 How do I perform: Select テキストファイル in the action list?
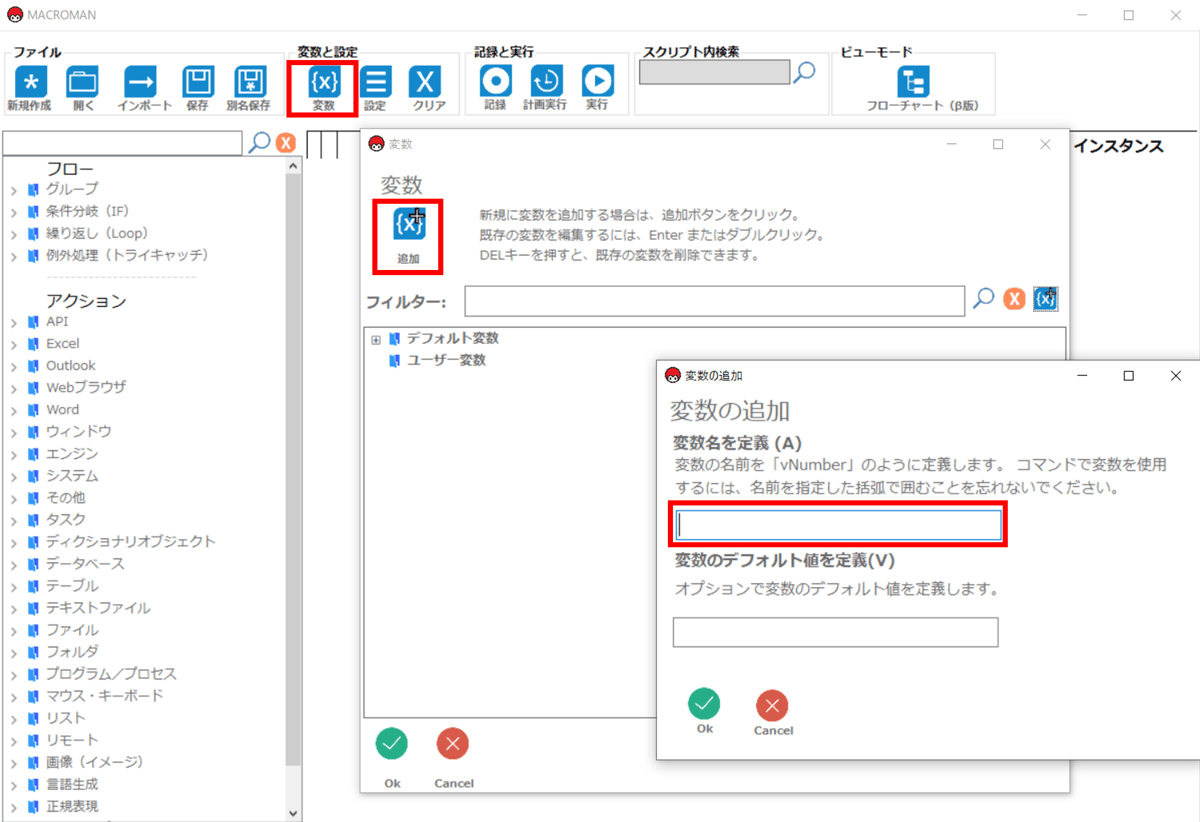(x=98, y=607)
